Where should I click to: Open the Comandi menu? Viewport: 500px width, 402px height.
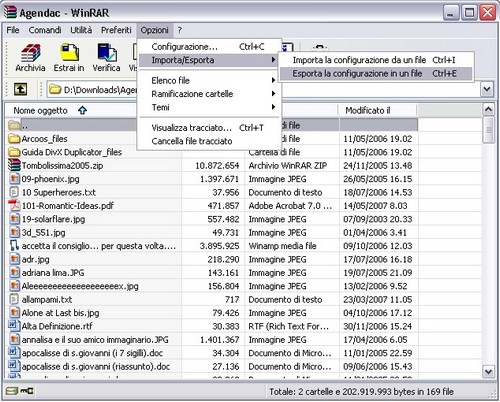(x=45, y=30)
